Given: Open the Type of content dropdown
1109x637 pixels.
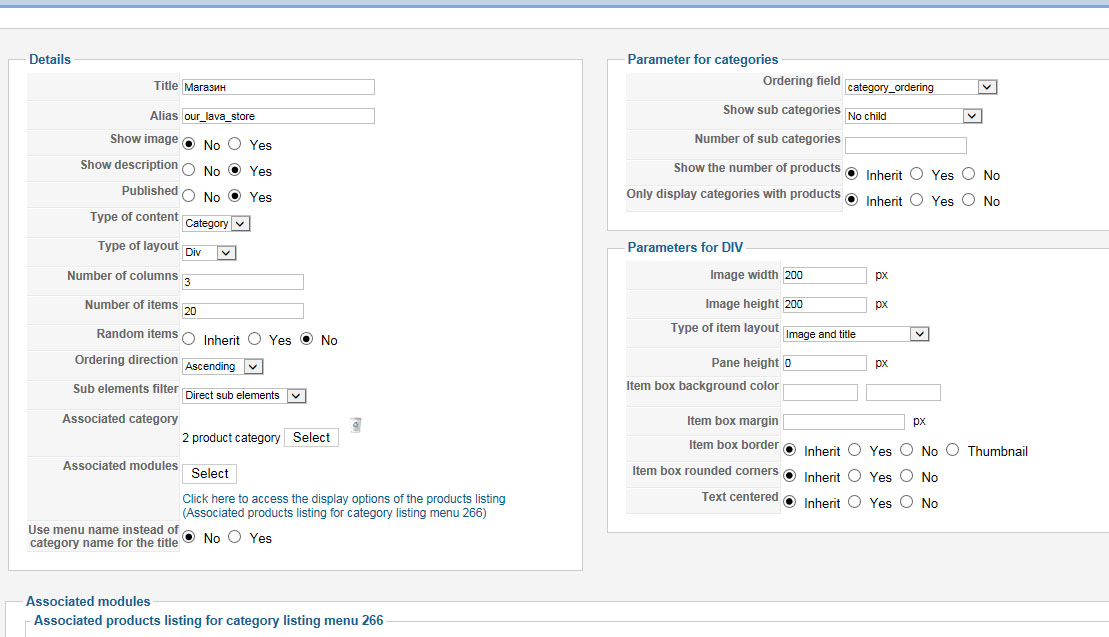Looking at the screenshot, I should (216, 223).
